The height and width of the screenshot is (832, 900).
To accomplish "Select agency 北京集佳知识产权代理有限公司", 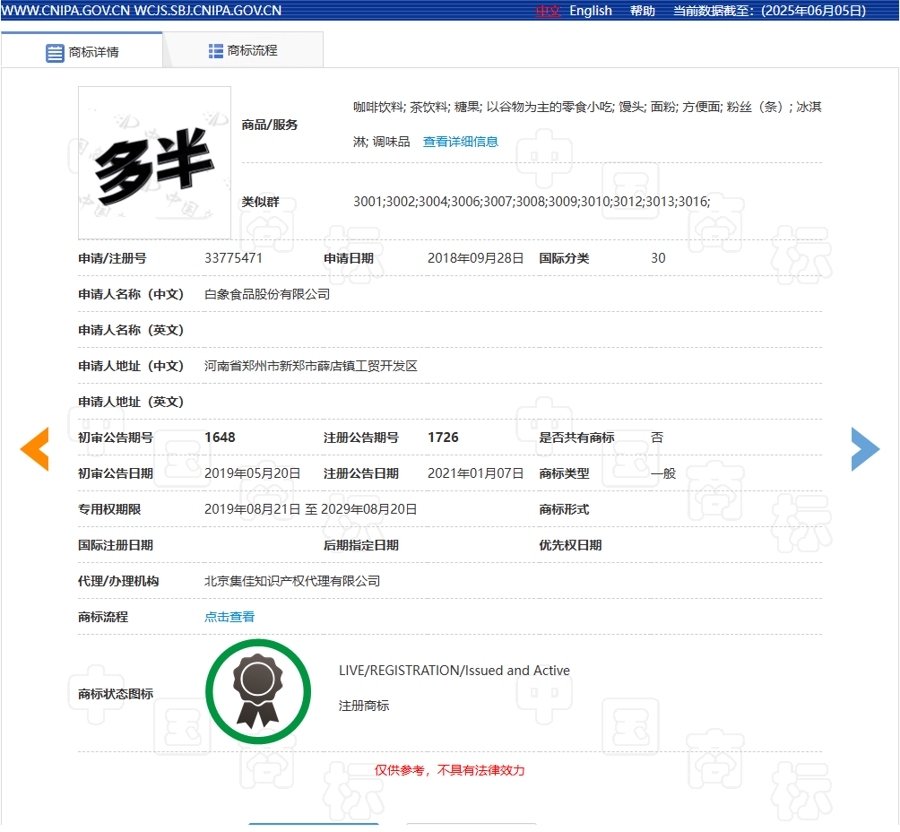I will [292, 581].
